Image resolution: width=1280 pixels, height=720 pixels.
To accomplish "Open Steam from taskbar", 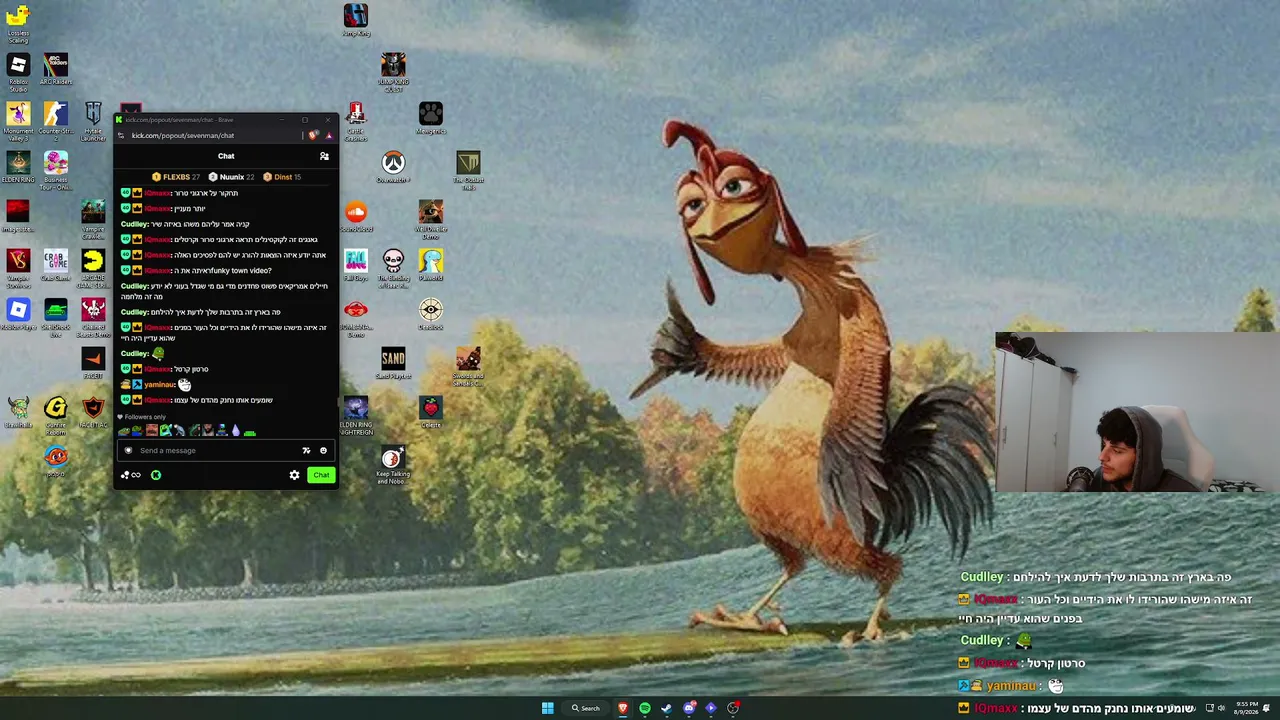I will [x=667, y=708].
